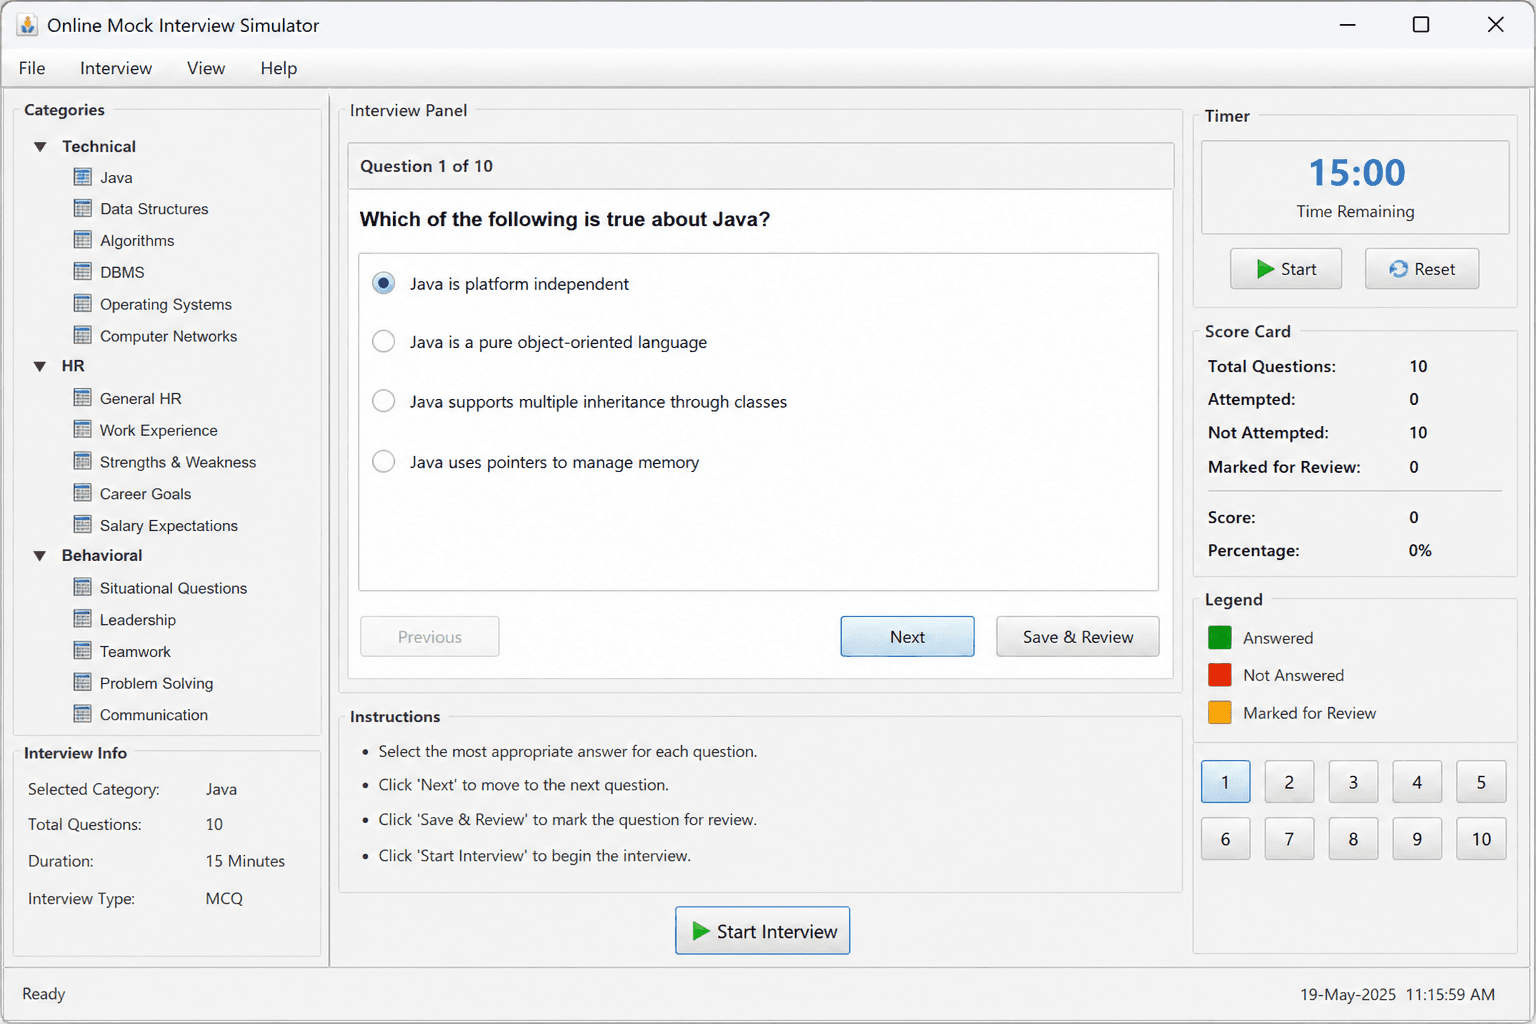The height and width of the screenshot is (1024, 1536).
Task: Click the Start Interview button
Action: 763,931
